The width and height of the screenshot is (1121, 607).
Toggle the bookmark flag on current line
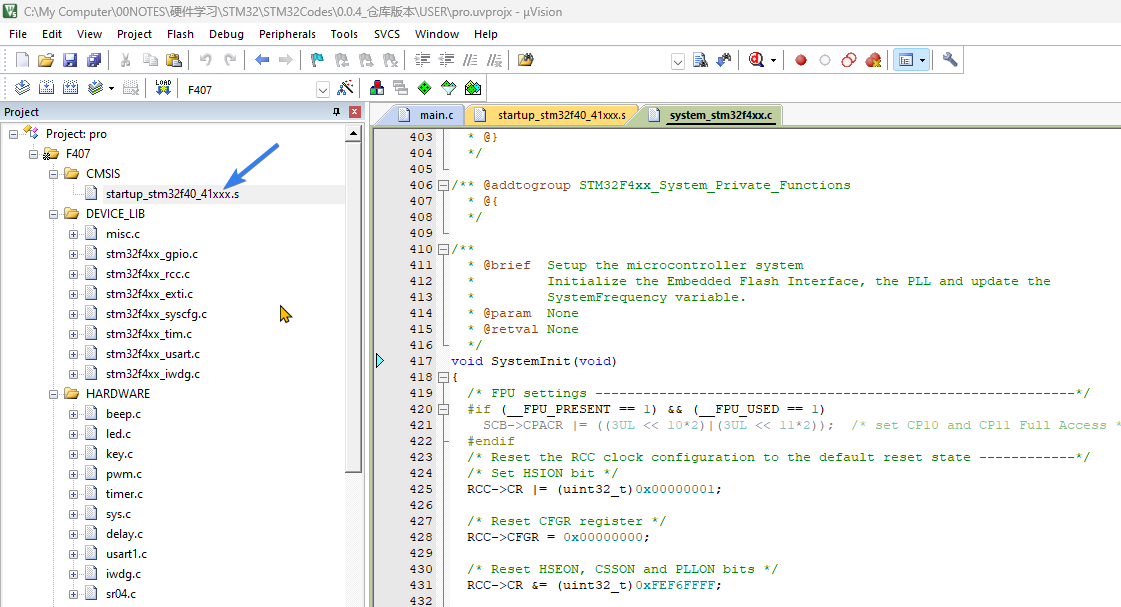pyautogui.click(x=317, y=60)
